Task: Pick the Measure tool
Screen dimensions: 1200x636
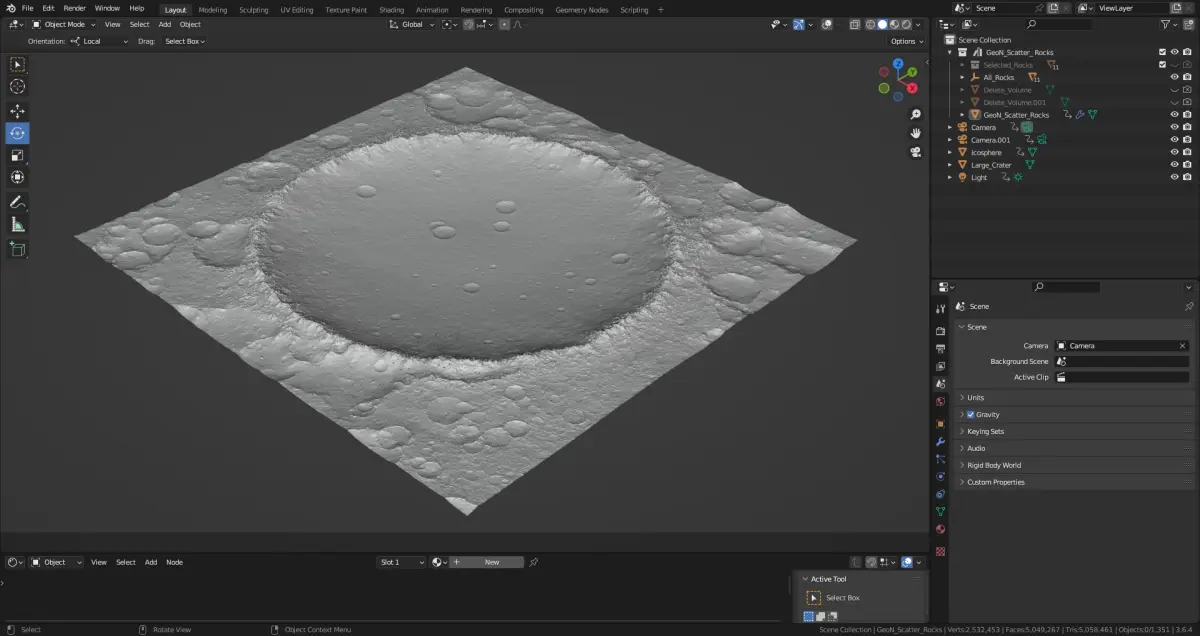Action: coord(17,225)
